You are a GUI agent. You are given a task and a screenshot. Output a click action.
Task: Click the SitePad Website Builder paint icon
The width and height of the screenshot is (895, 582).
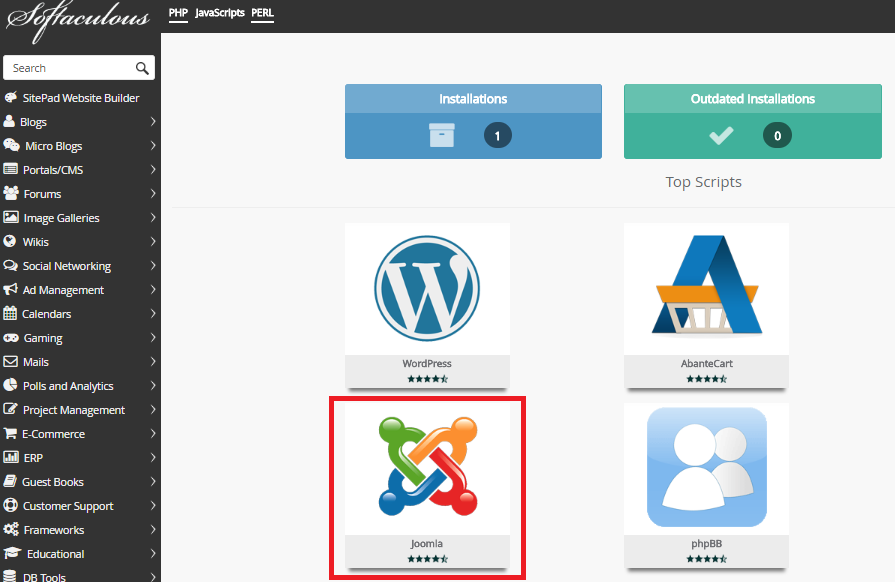(x=10, y=97)
